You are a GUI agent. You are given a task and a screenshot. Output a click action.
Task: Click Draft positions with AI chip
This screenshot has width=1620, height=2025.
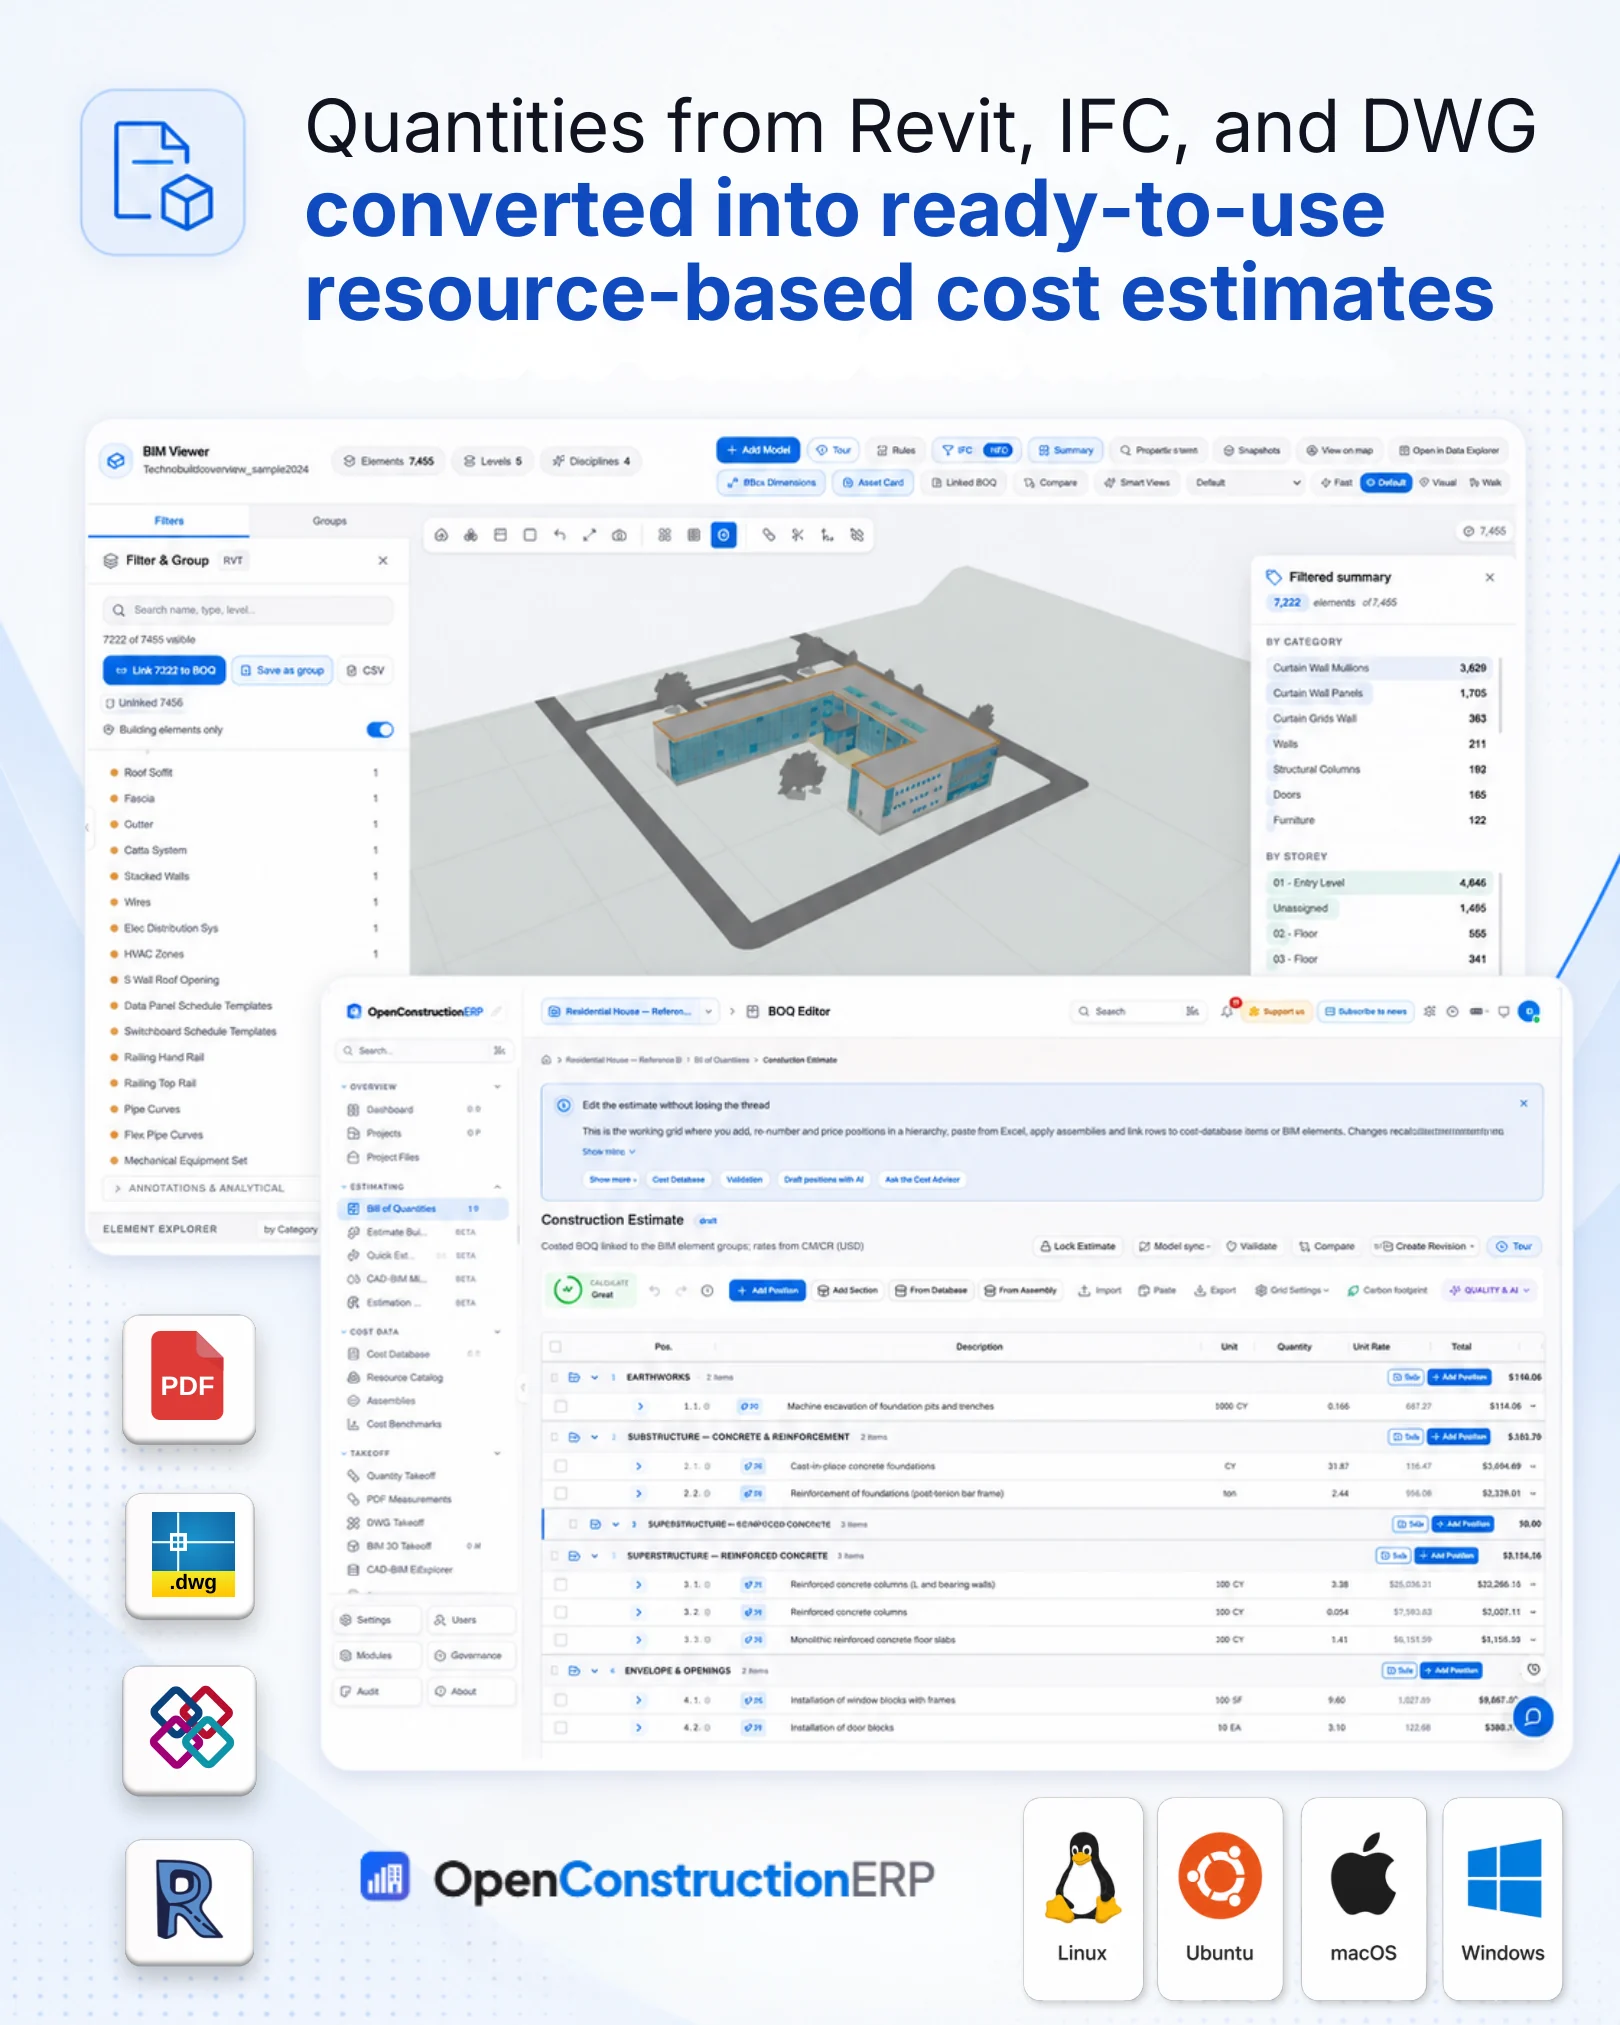point(823,1180)
